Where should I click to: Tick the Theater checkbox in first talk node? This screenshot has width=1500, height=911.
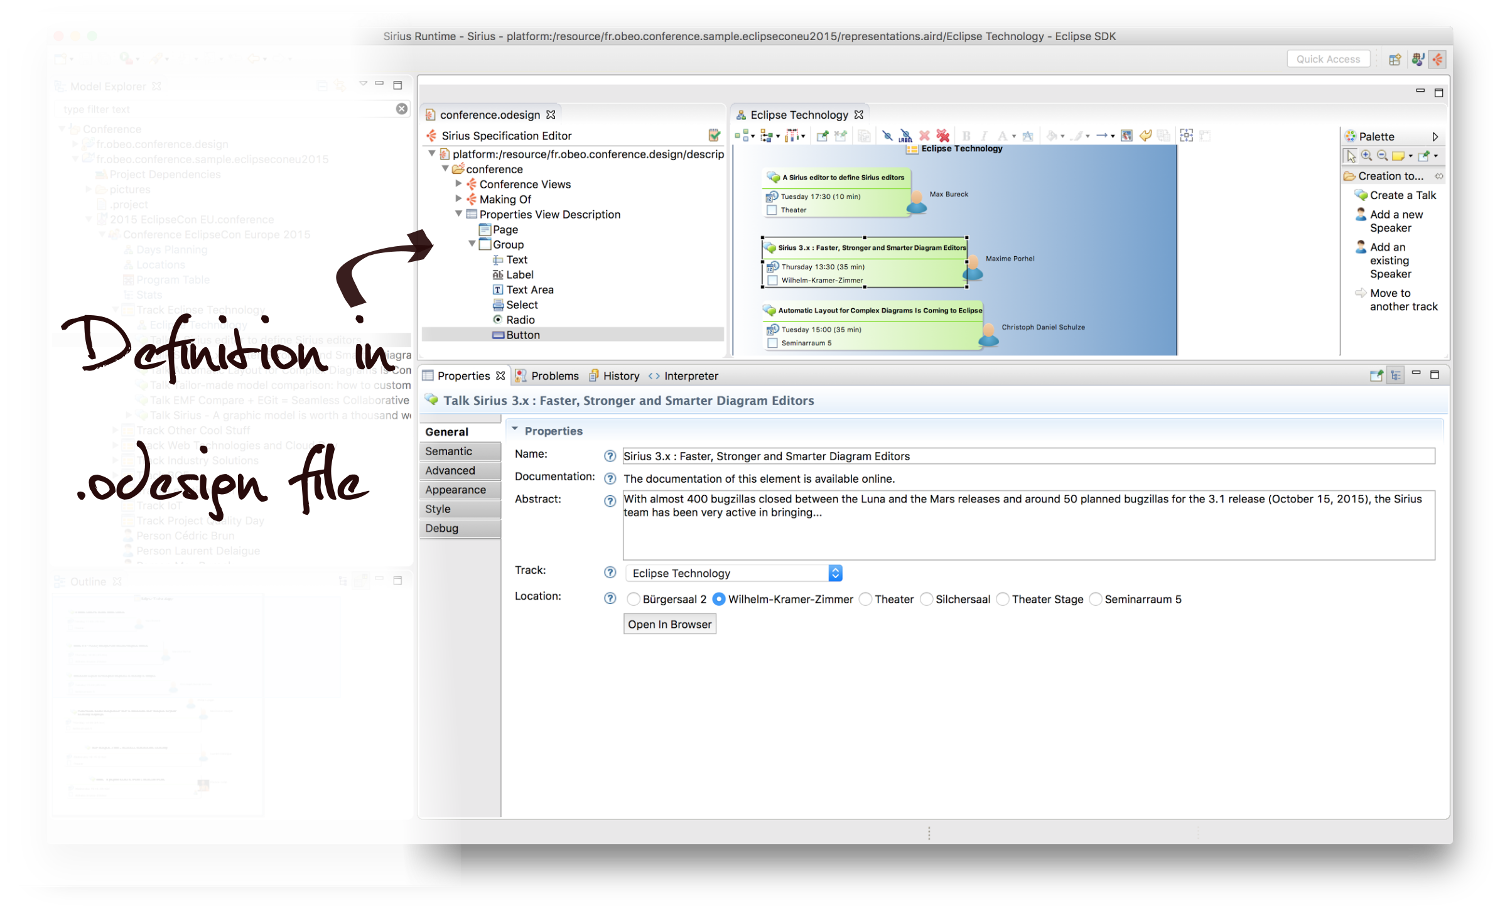point(772,210)
